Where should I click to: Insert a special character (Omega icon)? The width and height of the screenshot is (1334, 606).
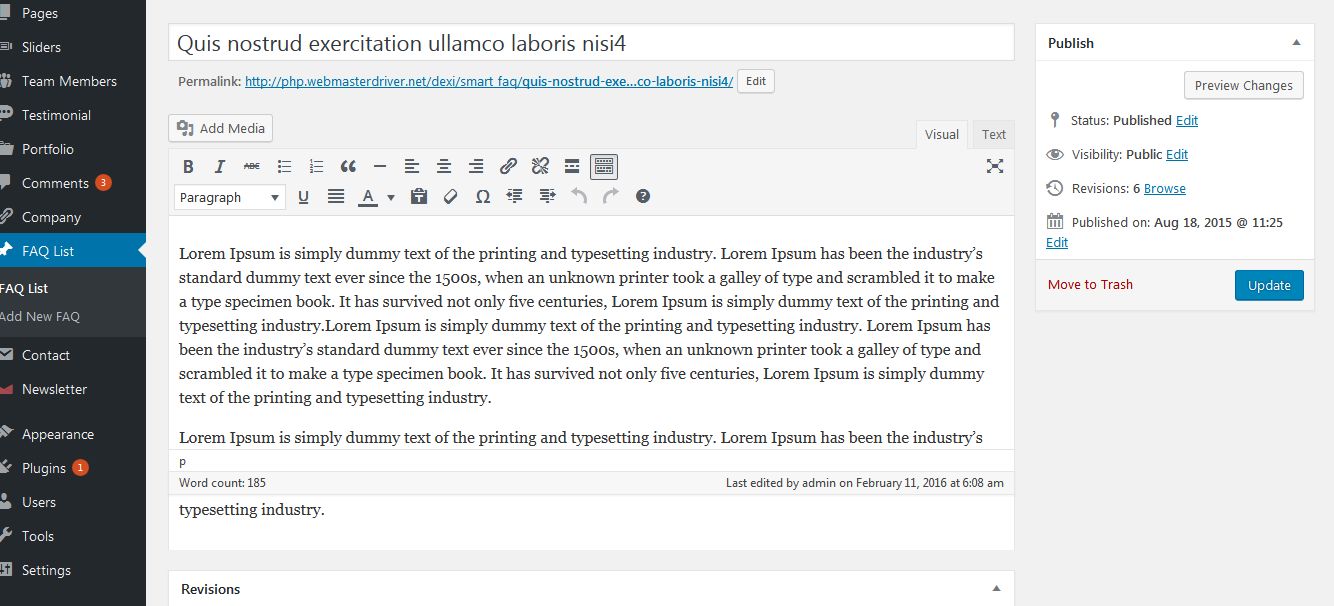482,197
